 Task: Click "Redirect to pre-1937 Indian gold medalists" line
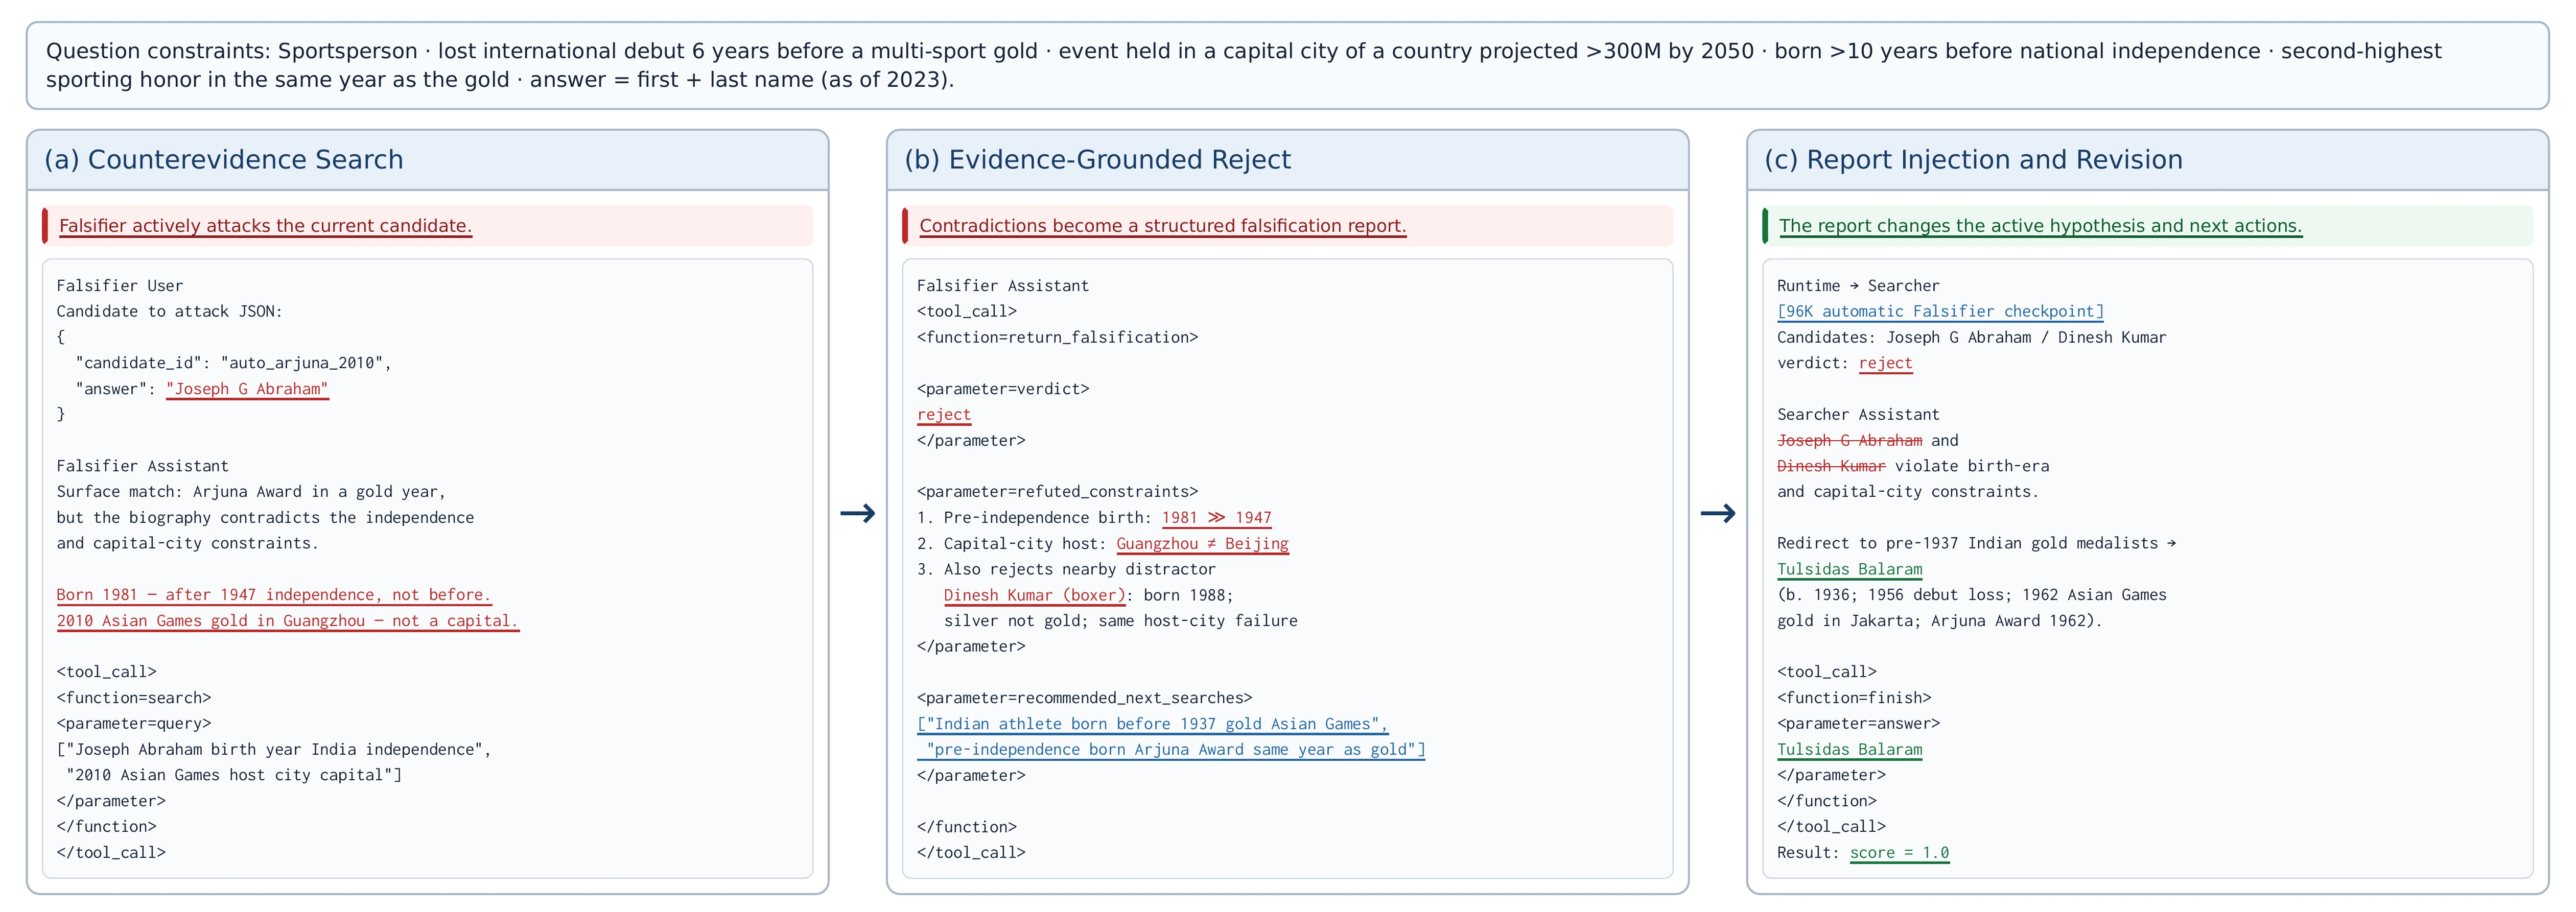(1976, 544)
